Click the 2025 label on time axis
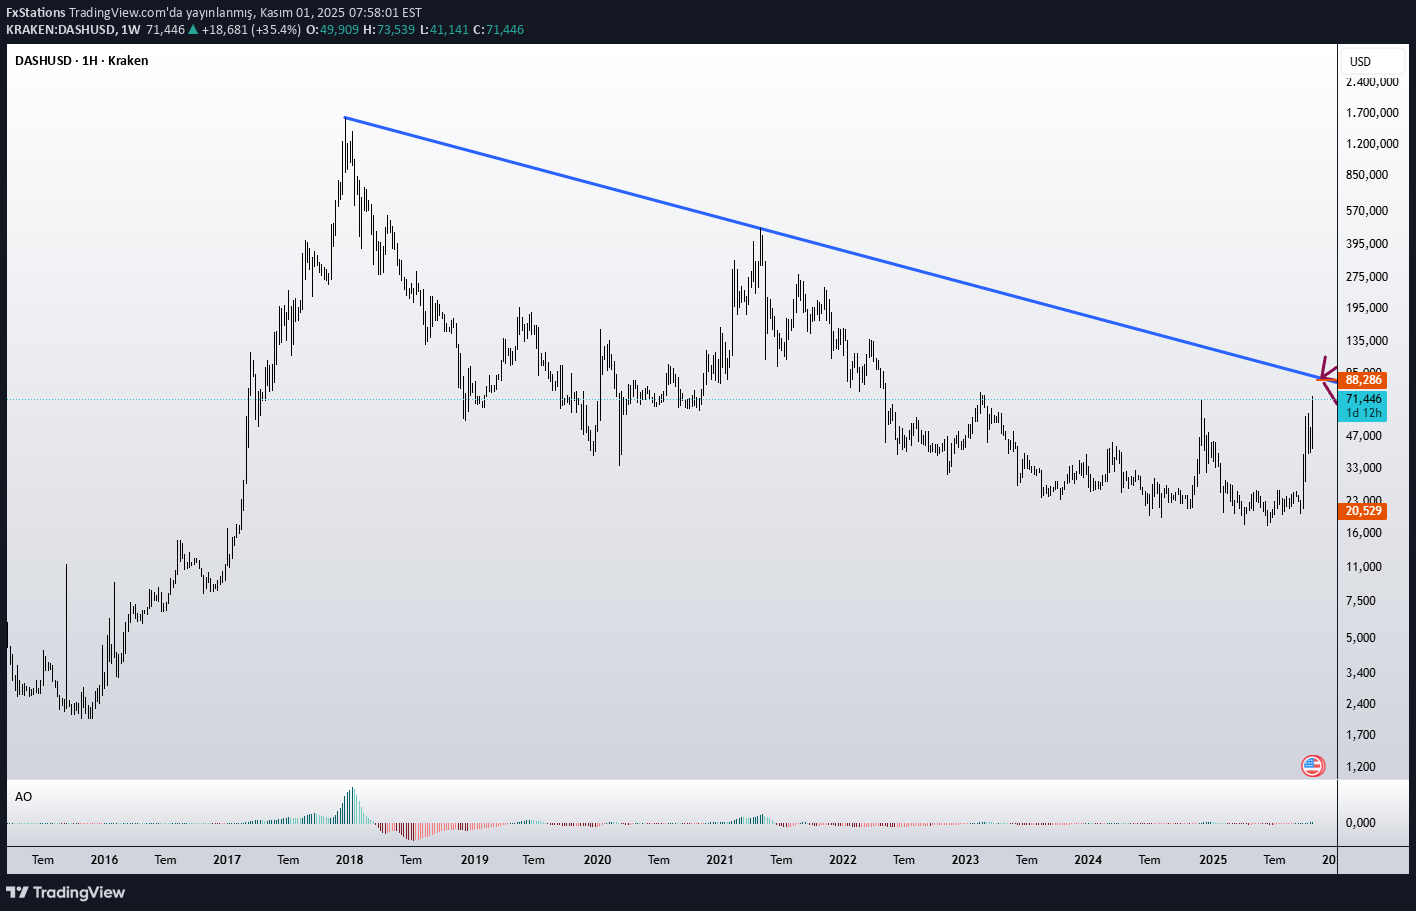This screenshot has width=1416, height=911. tap(1212, 860)
